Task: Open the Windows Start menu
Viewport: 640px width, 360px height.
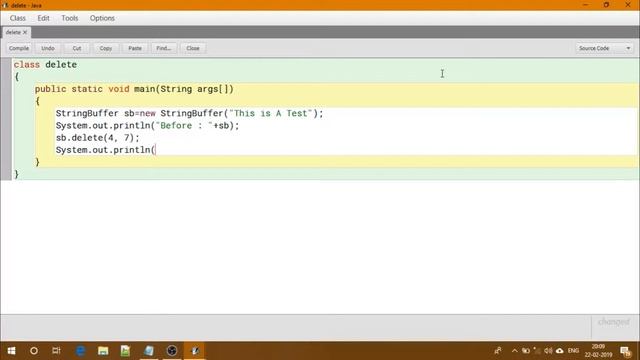Action: 11,351
